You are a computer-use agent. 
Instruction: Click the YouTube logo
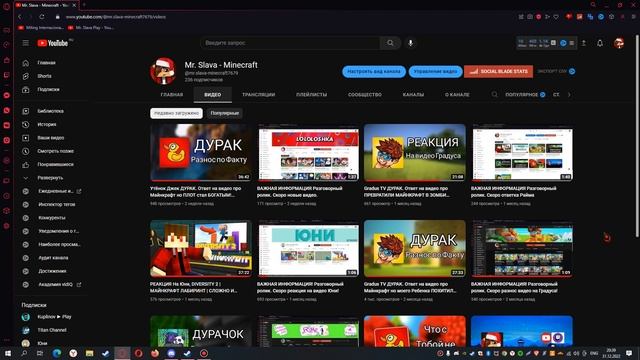[x=53, y=43]
